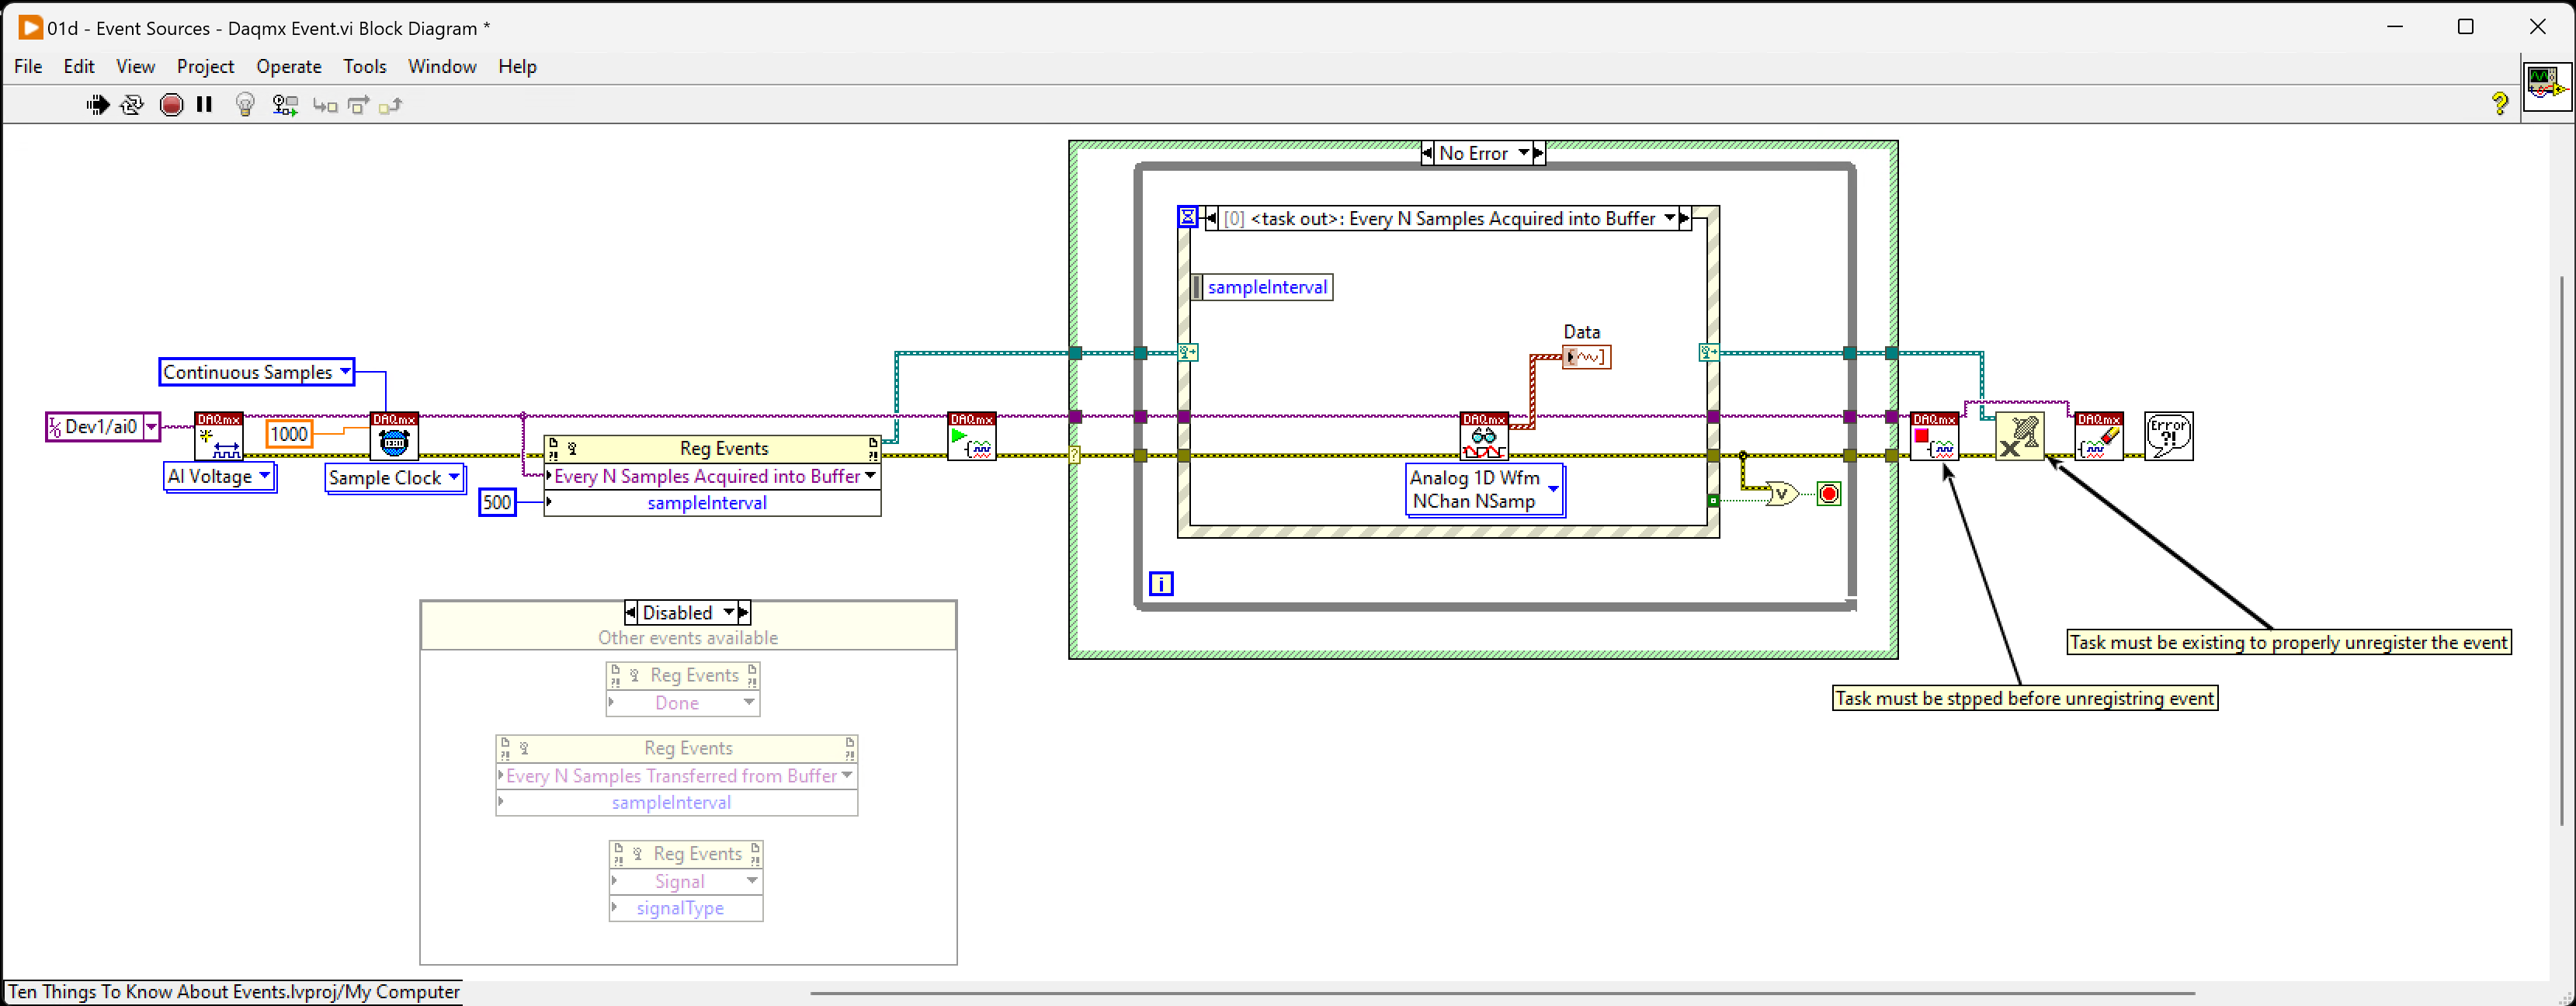Open the Dev1/ai0 channel dropdown

coord(151,427)
